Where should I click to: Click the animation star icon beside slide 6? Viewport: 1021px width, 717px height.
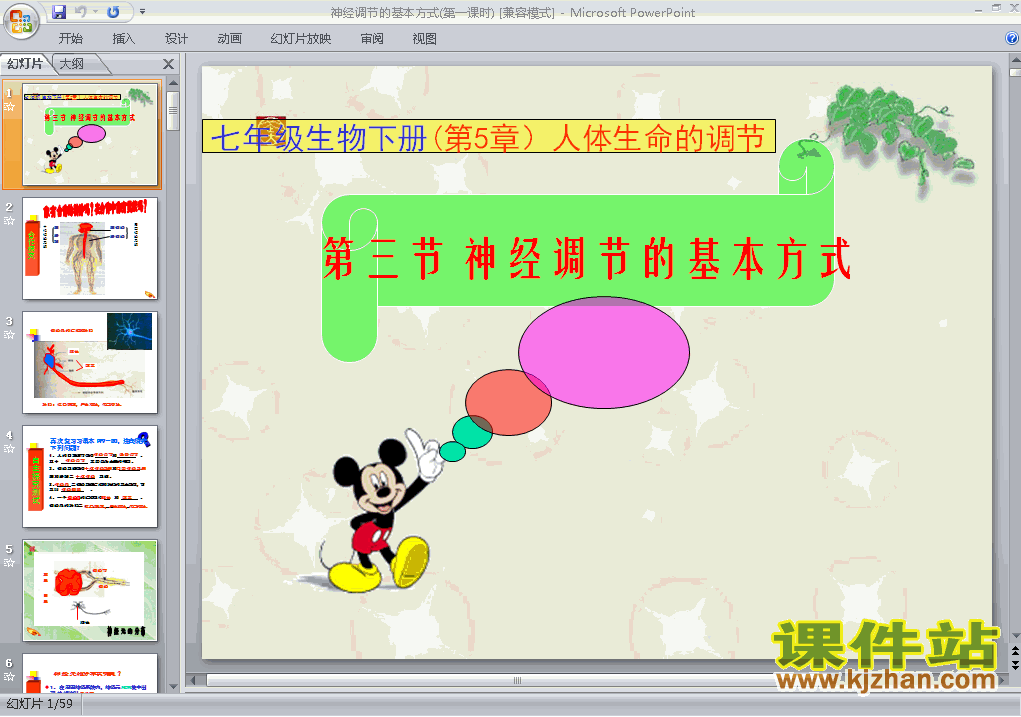tap(9, 677)
